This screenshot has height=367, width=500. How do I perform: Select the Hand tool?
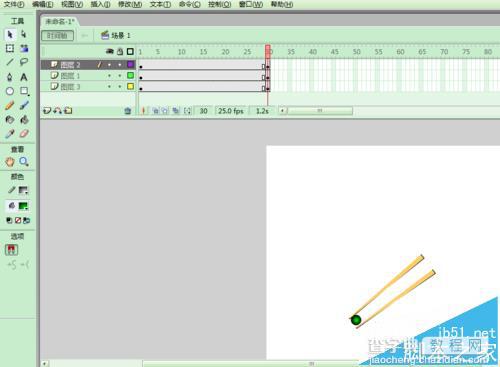pyautogui.click(x=10, y=162)
